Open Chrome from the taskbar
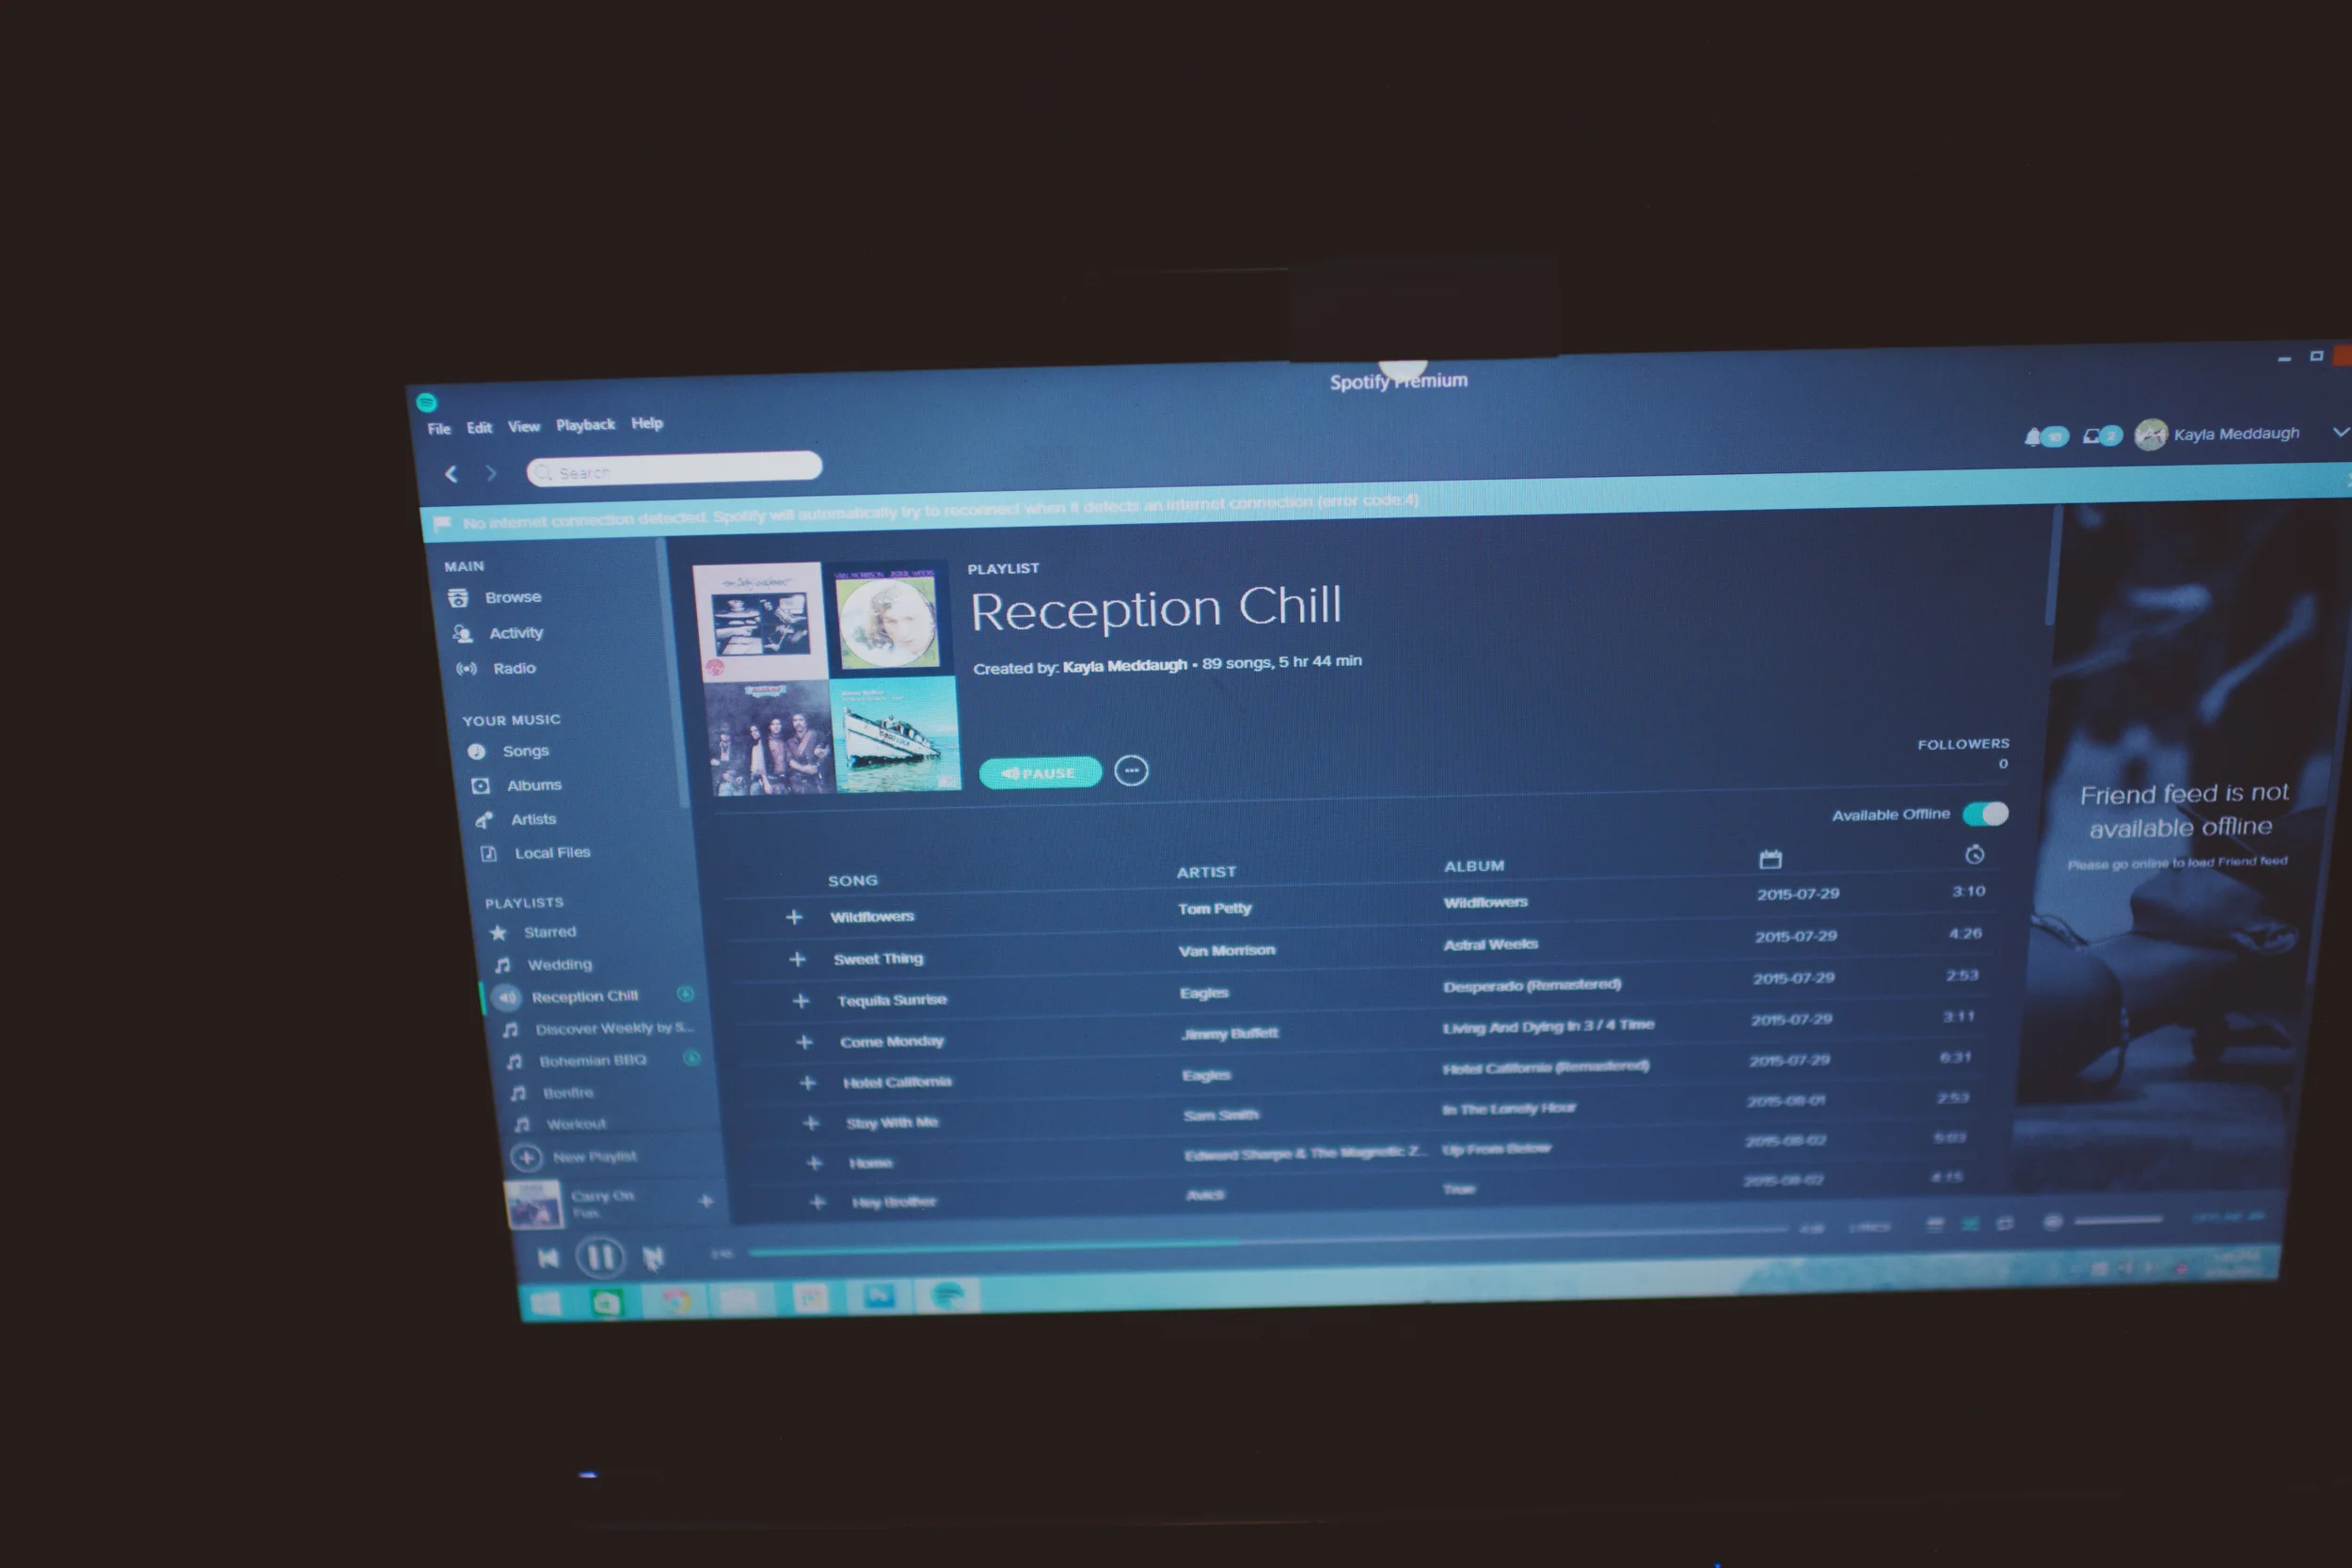This screenshot has width=2352, height=1568. 676,1301
